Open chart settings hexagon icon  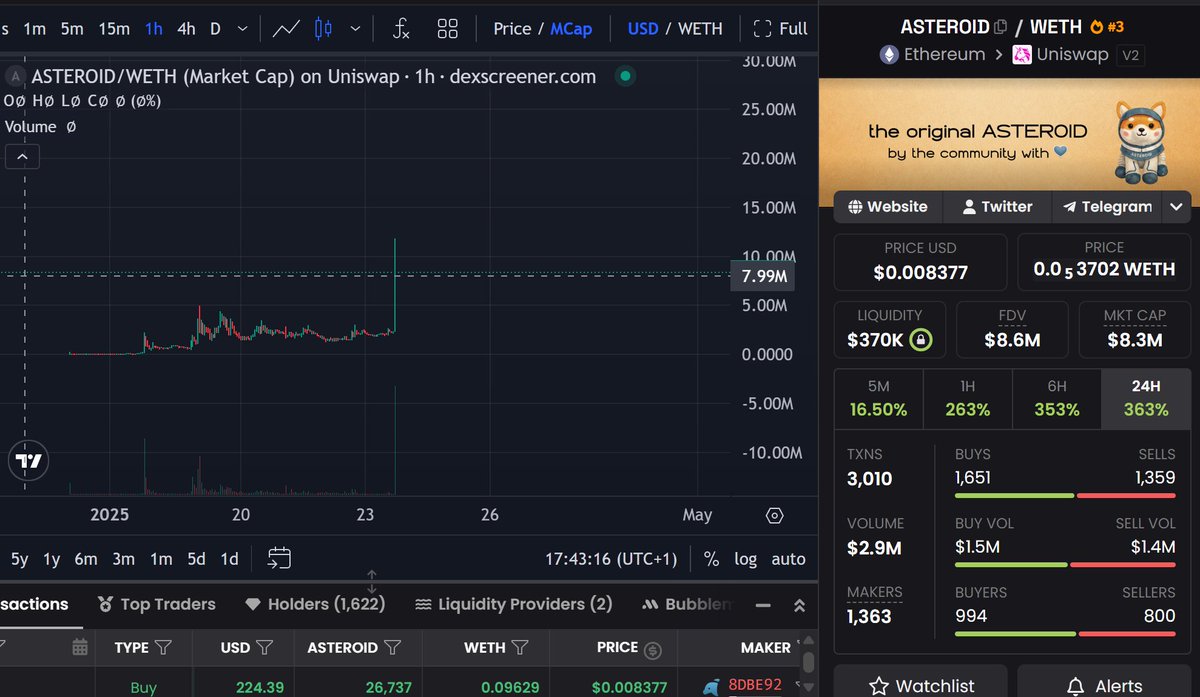[775, 516]
